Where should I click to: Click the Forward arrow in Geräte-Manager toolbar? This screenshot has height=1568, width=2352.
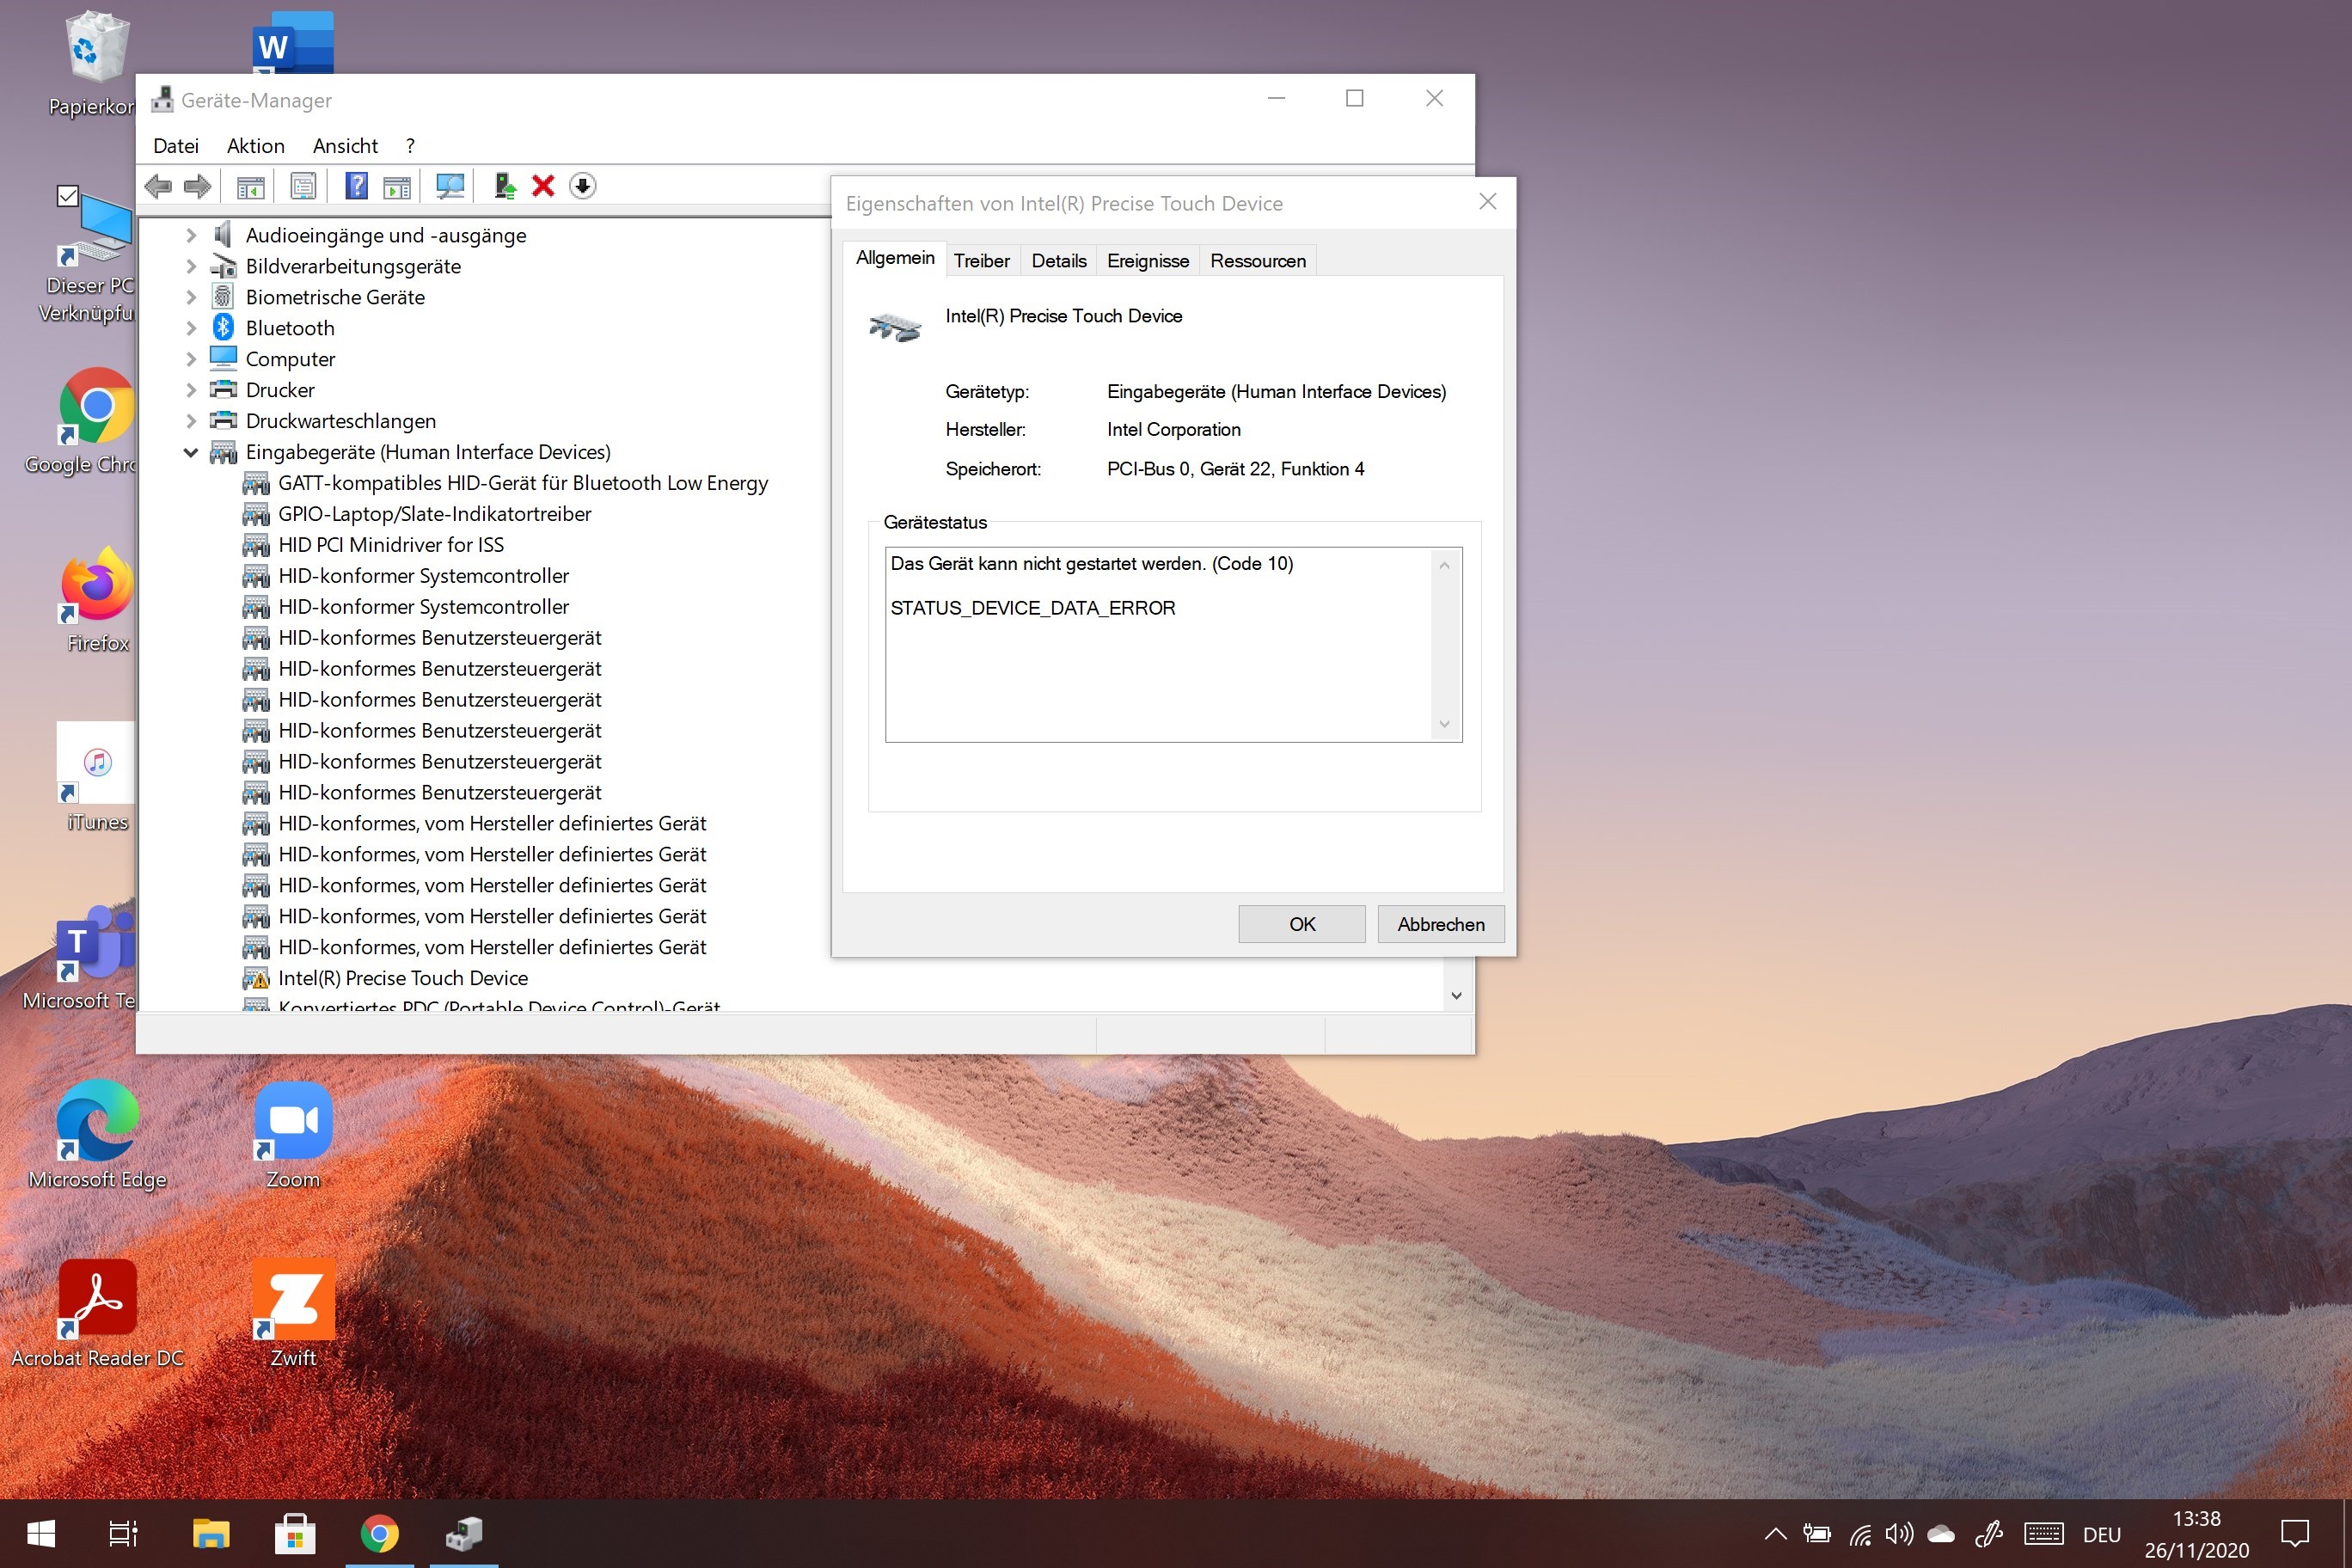198,186
